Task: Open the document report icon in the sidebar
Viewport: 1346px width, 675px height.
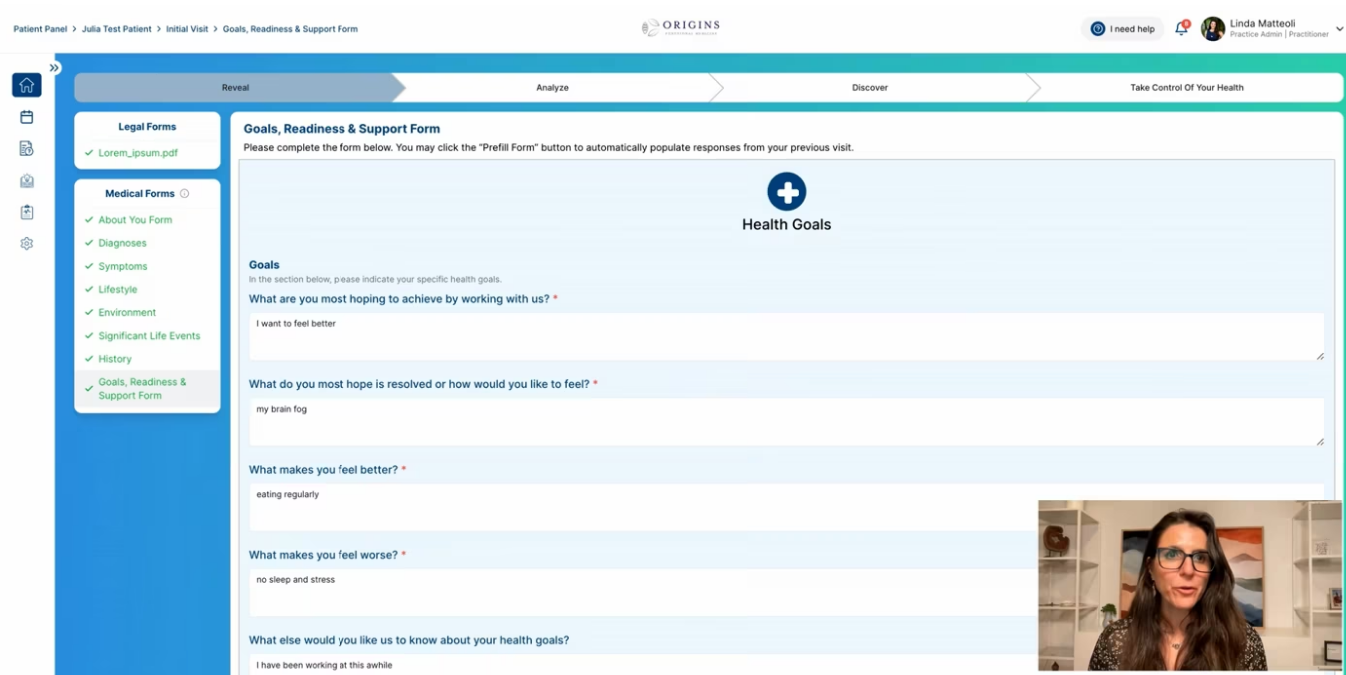Action: click(27, 149)
